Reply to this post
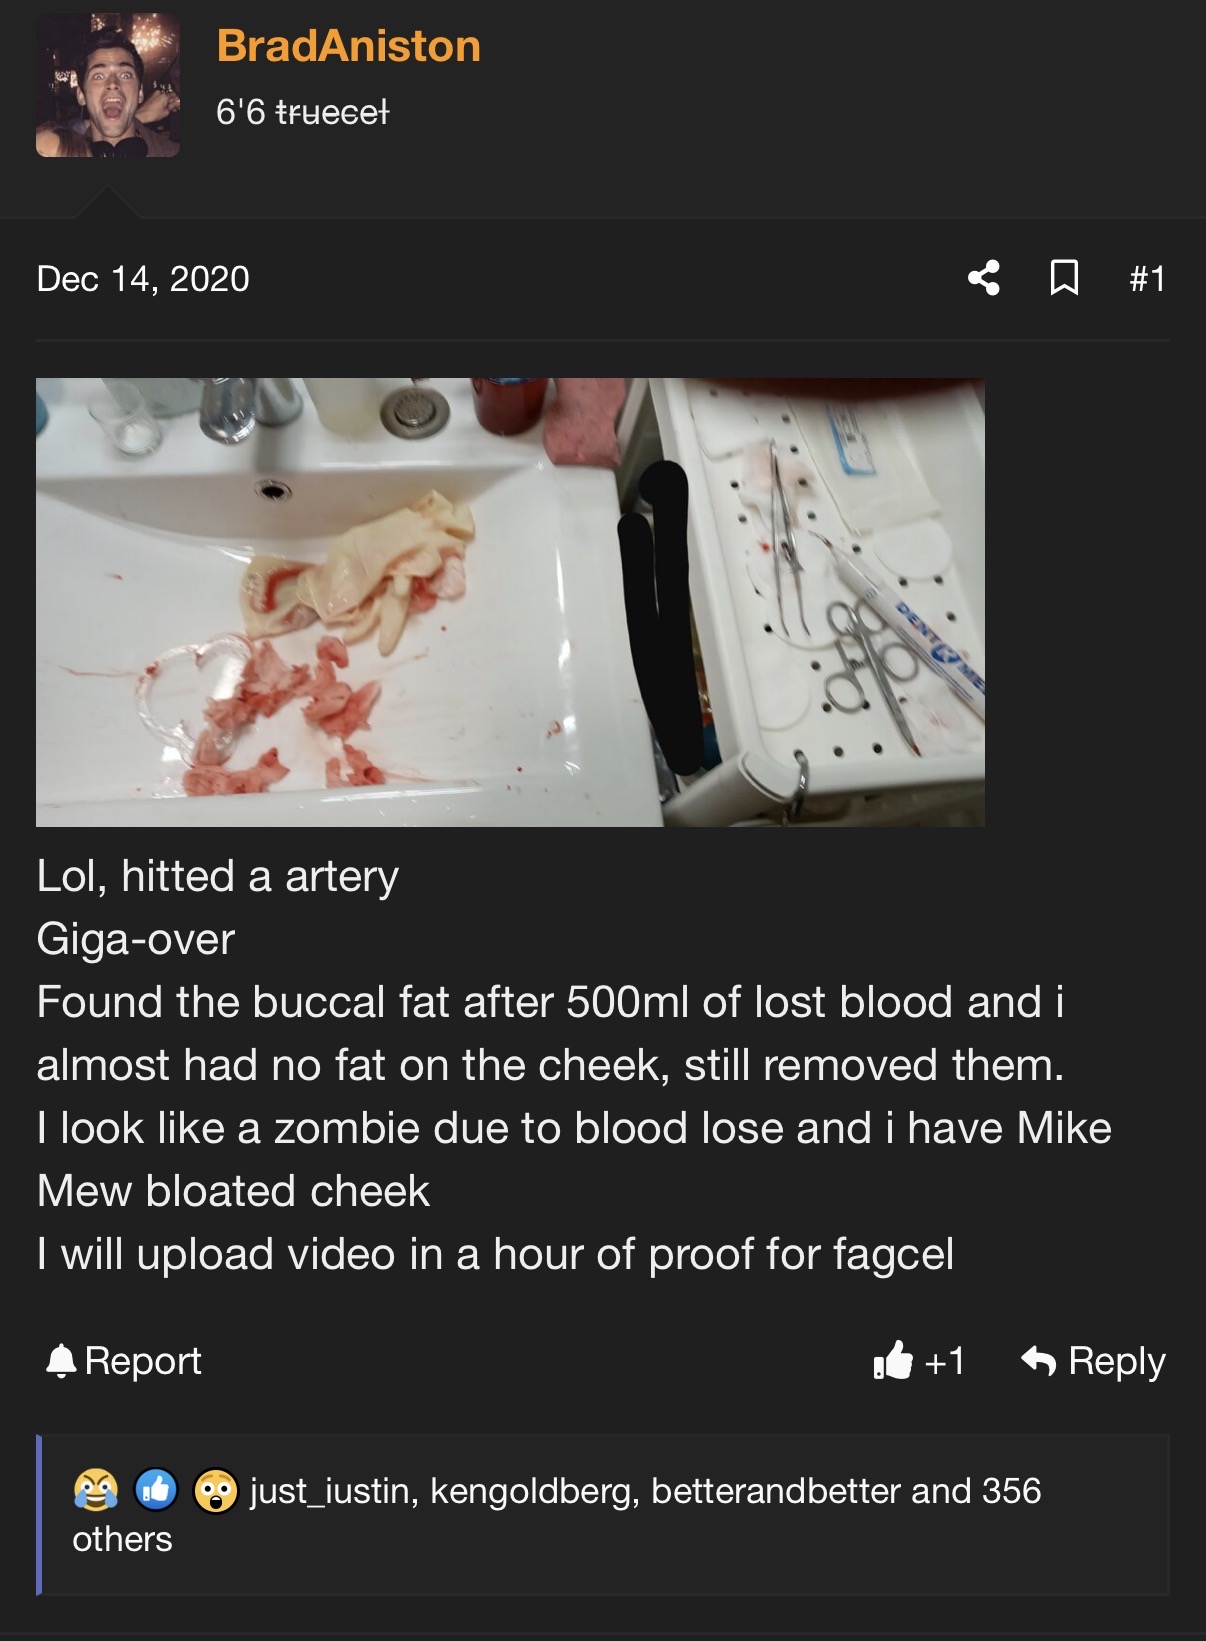 (1093, 1361)
